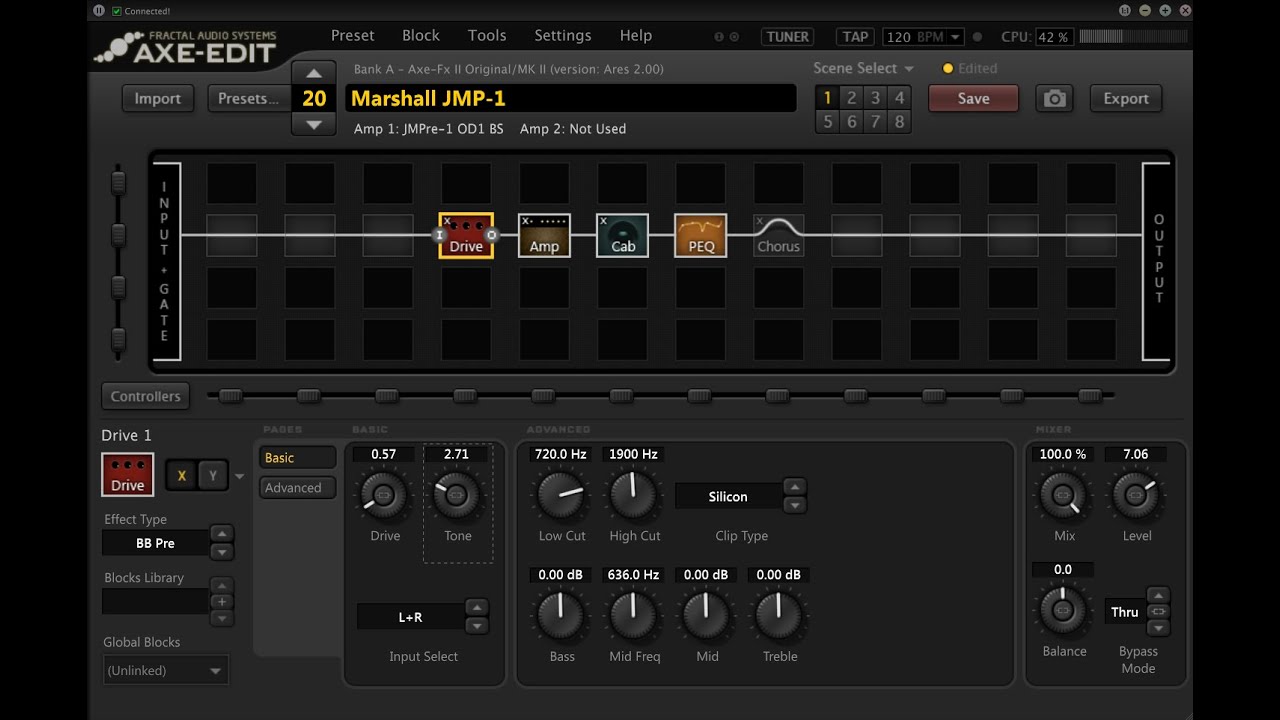Click Bypass Mode down arrow
The height and width of the screenshot is (720, 1280).
click(1158, 628)
